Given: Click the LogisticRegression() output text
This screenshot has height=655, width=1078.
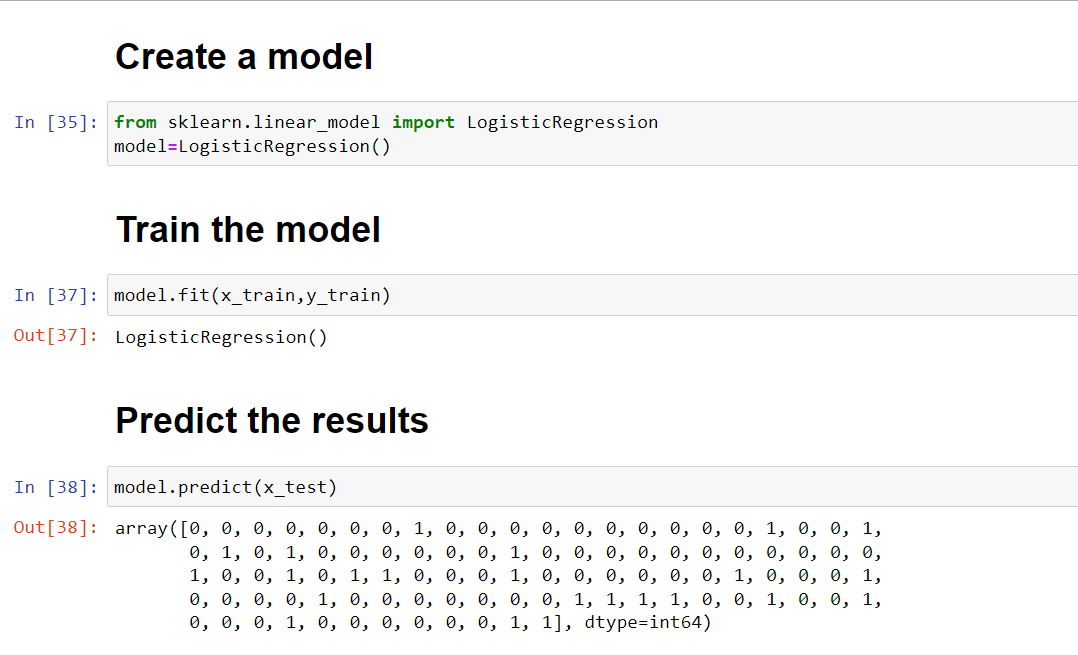Looking at the screenshot, I should (x=221, y=337).
